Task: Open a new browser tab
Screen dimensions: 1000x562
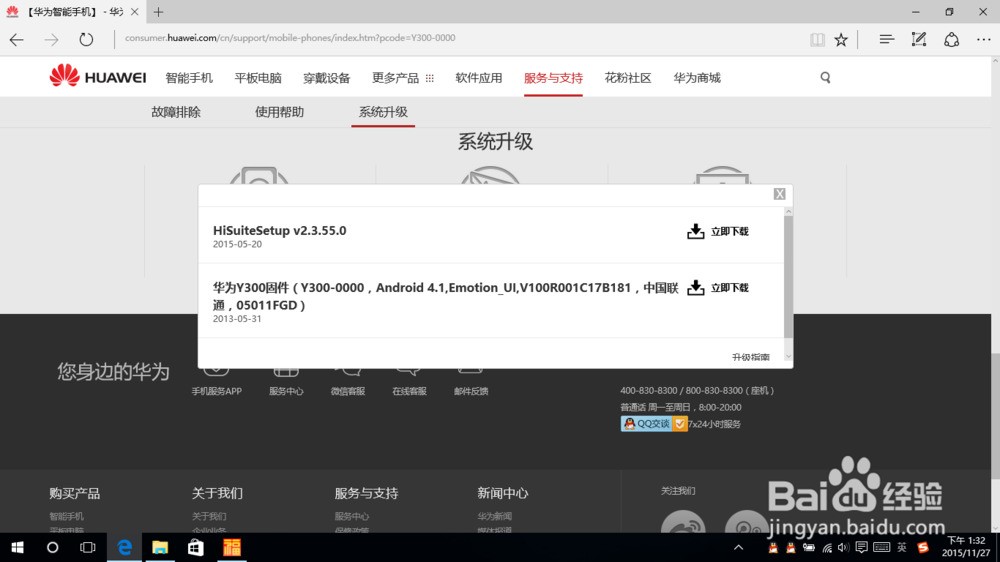Action: click(x=158, y=11)
